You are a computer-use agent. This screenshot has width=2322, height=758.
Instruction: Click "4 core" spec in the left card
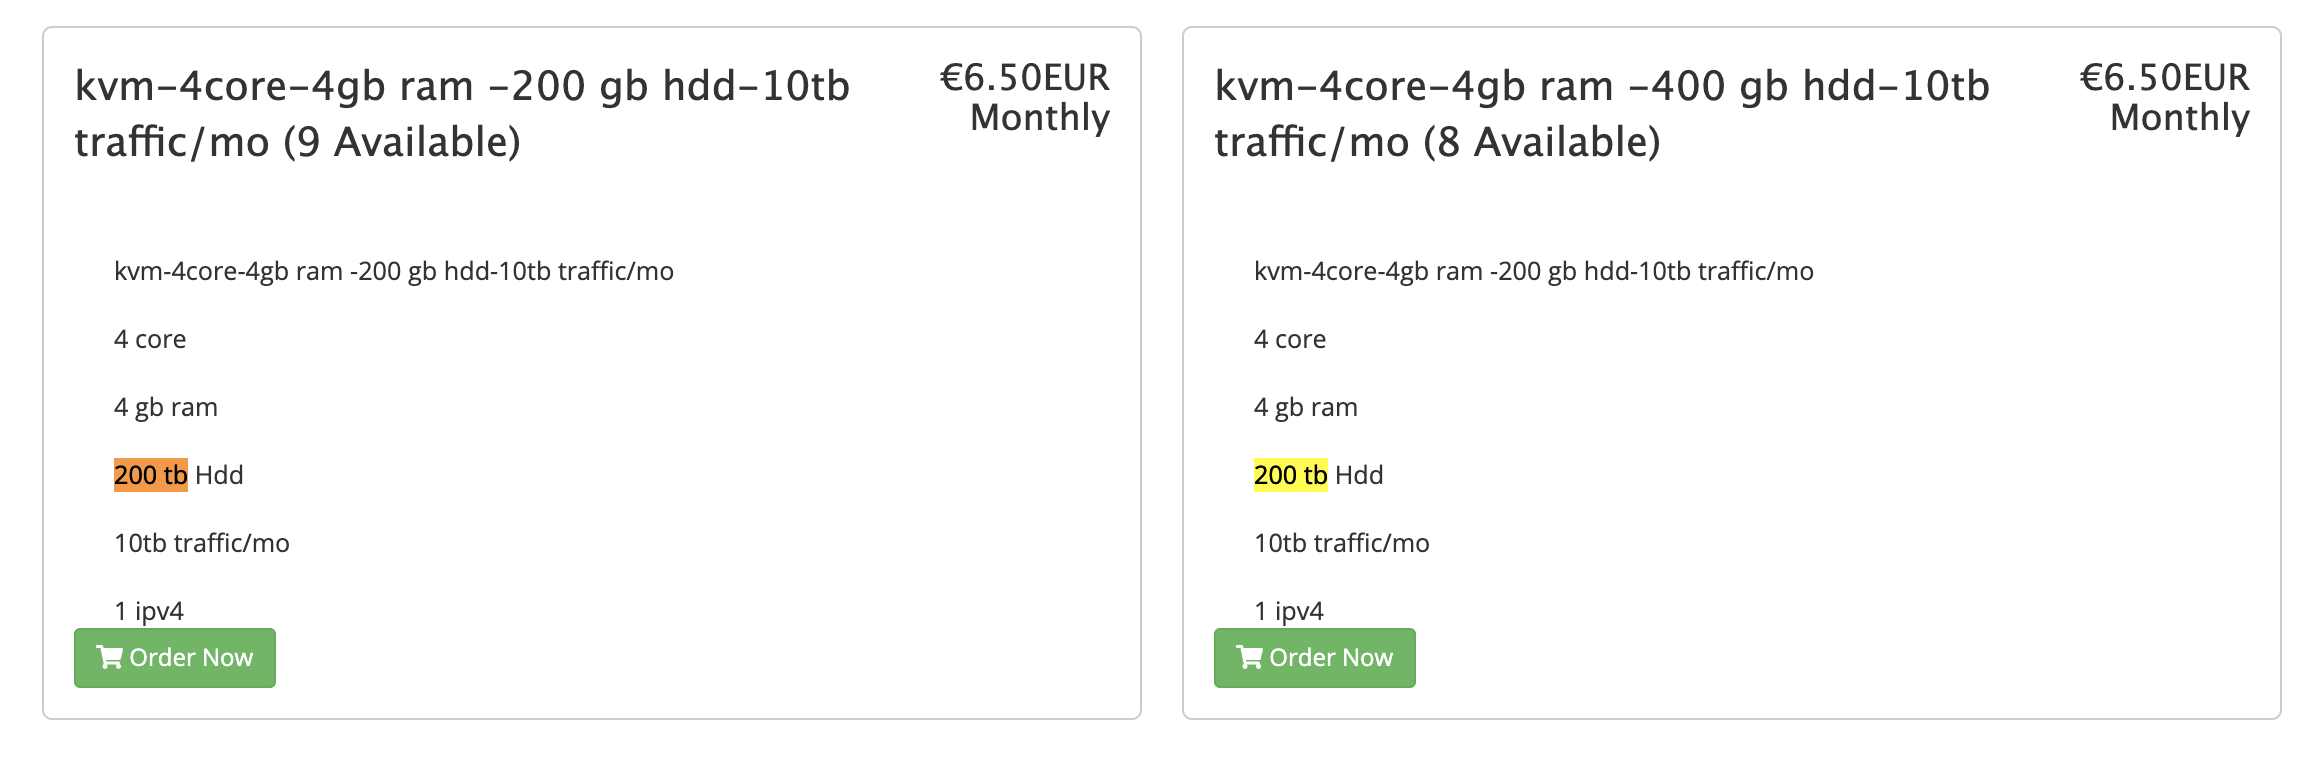150,339
